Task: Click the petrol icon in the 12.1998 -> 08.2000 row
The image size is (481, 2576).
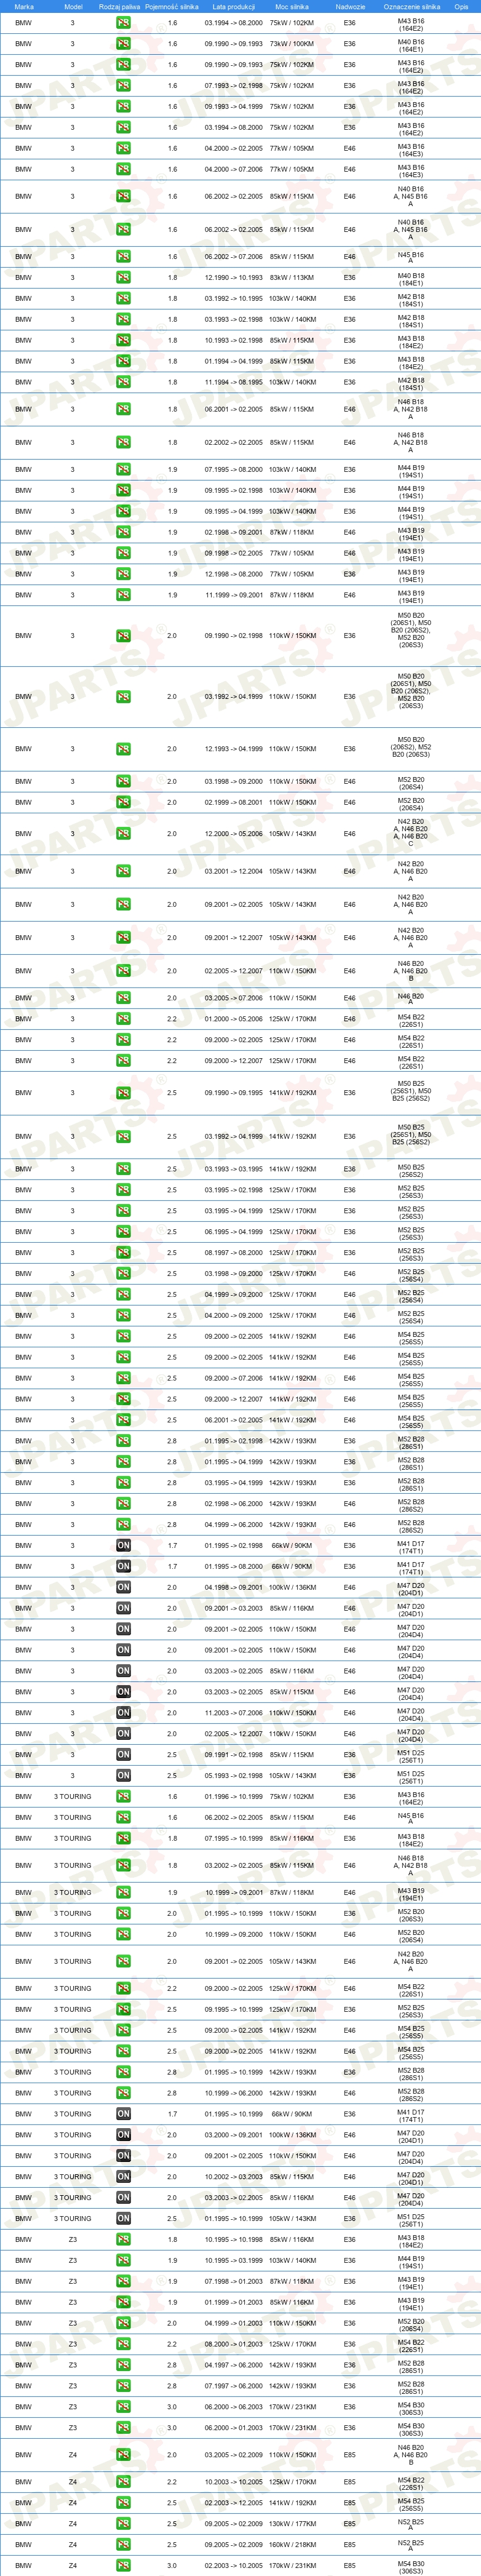Action: click(x=123, y=574)
